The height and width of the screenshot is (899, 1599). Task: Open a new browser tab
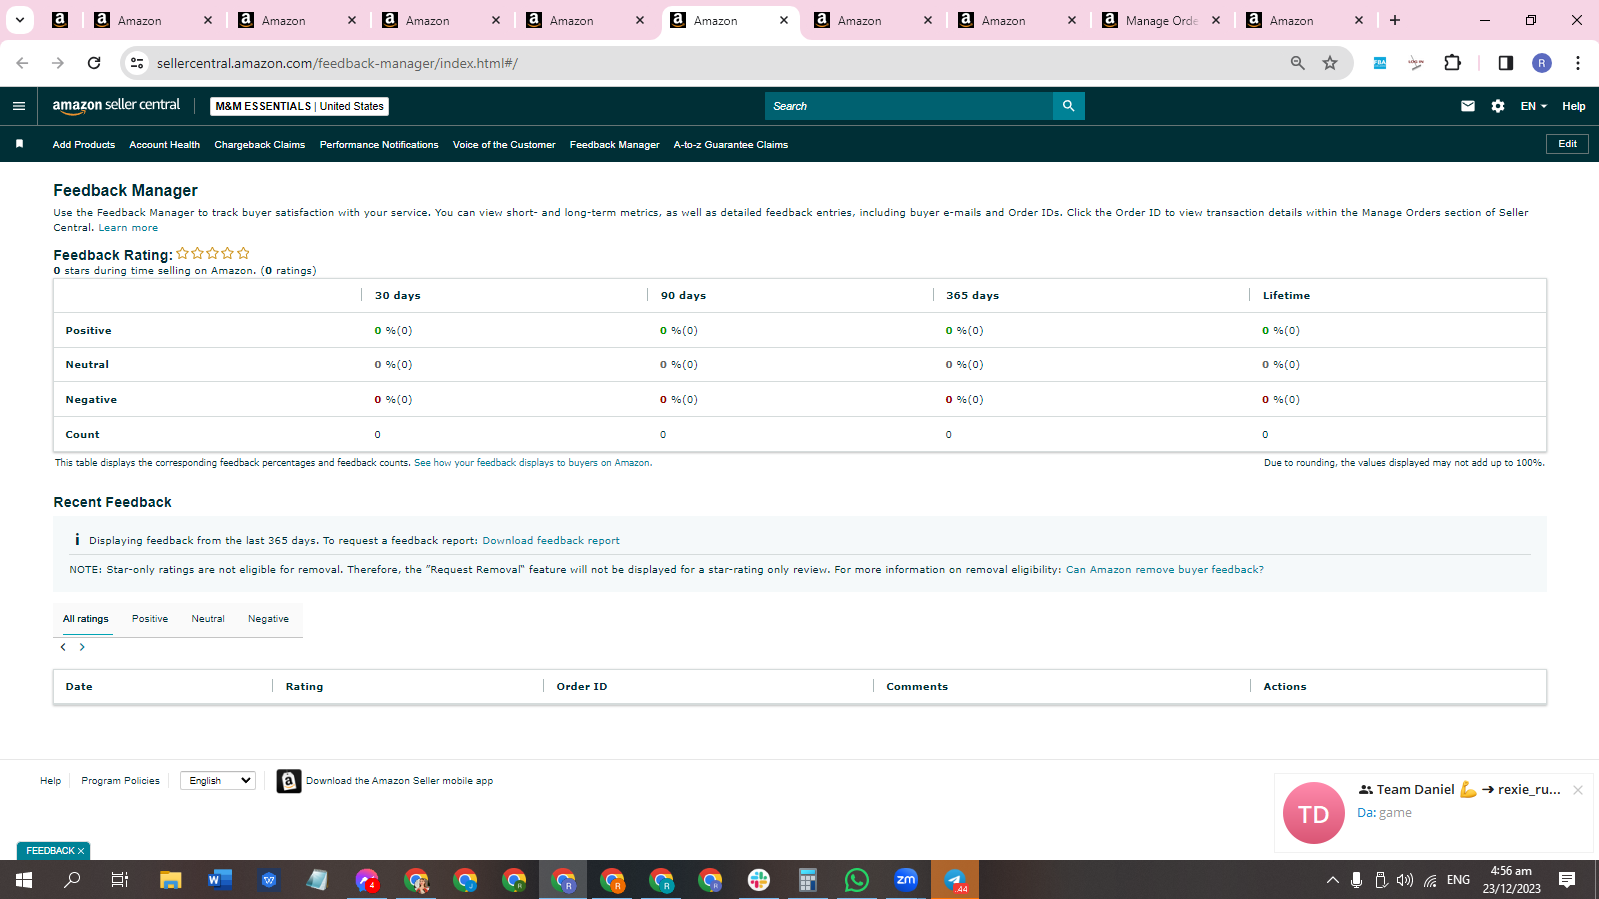[x=1395, y=20]
